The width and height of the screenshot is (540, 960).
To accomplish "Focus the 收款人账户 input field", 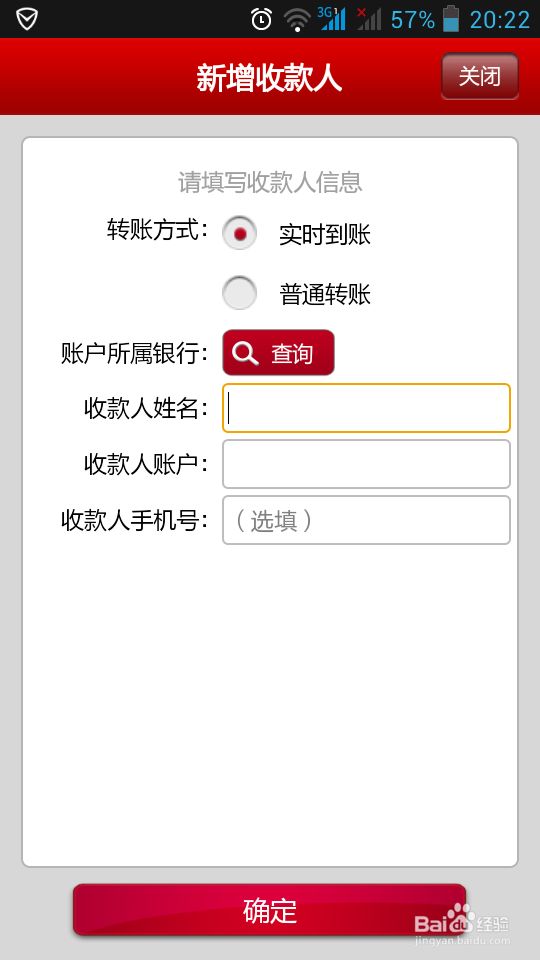I will coord(366,464).
